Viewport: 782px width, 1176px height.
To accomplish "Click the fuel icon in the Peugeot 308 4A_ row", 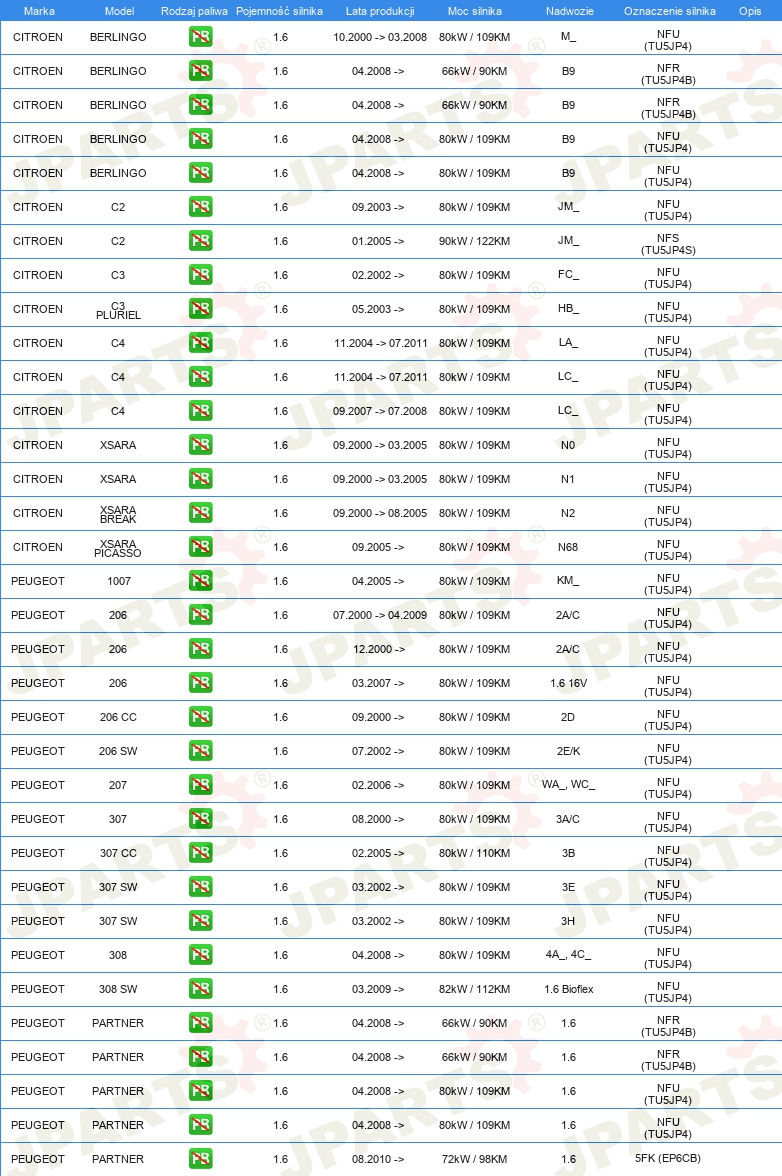I will click(x=200, y=955).
